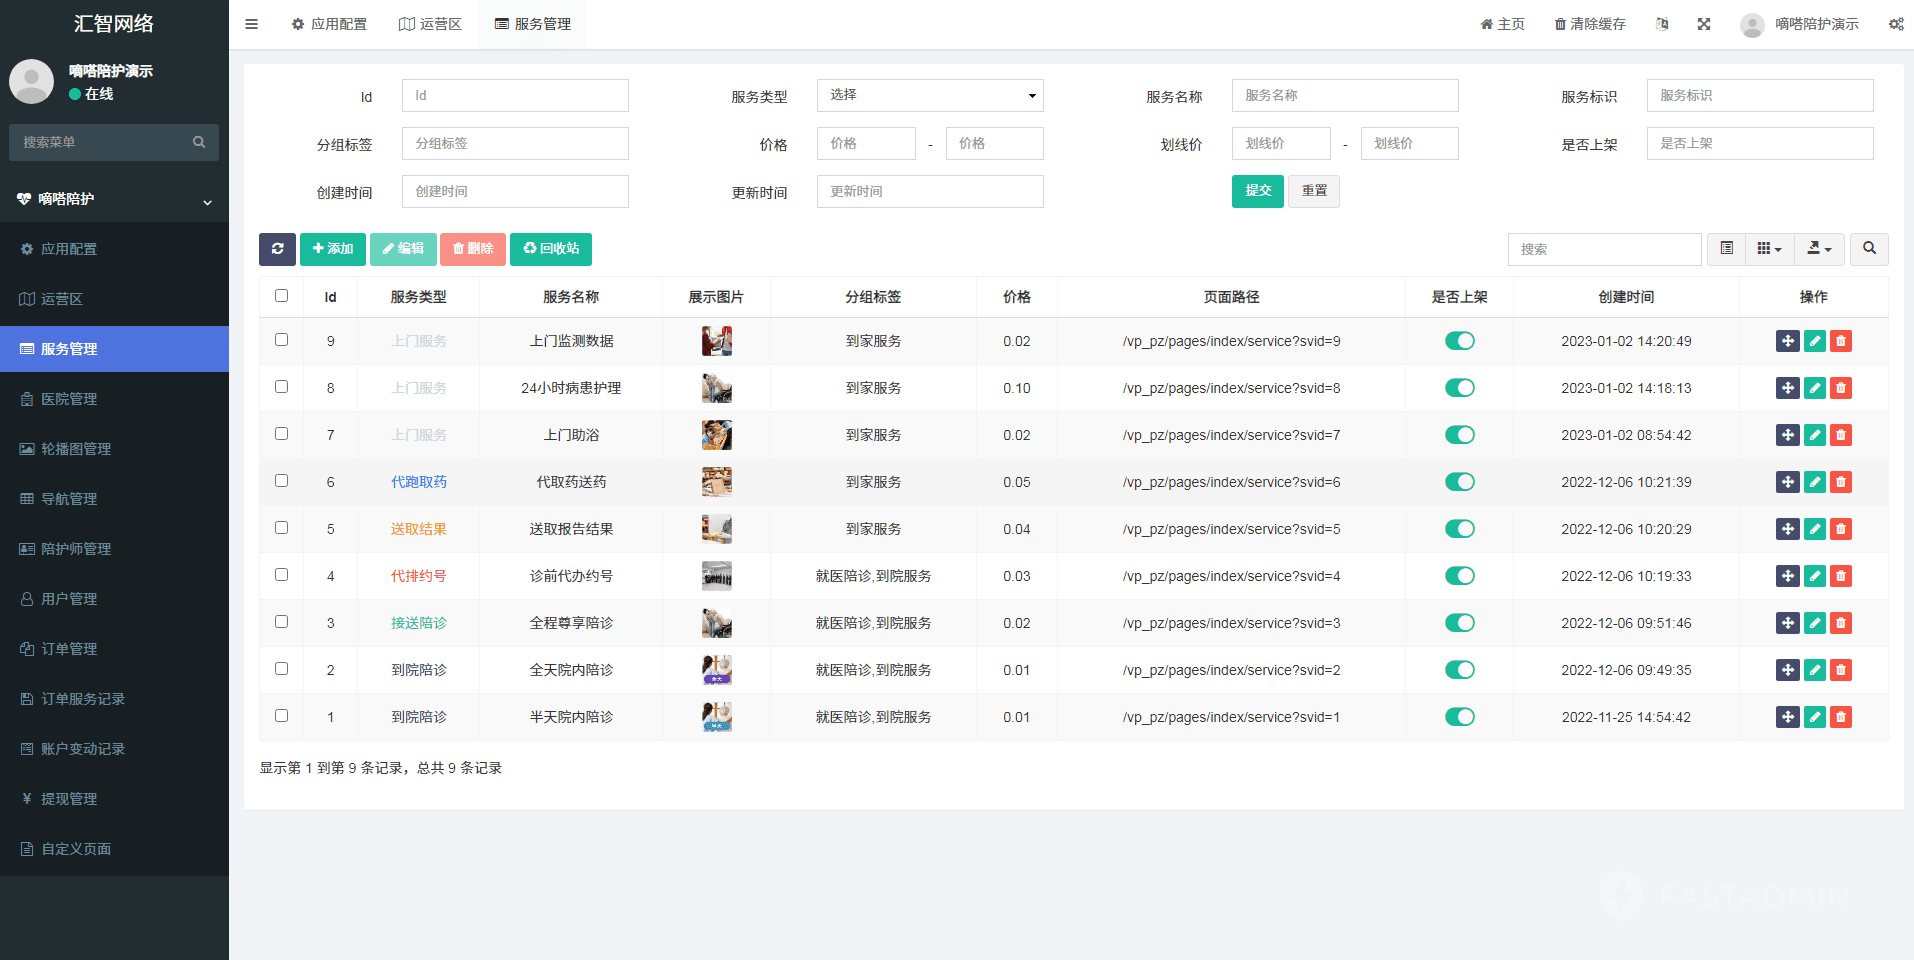Click green edit pencil icon for row 6

tap(1814, 482)
